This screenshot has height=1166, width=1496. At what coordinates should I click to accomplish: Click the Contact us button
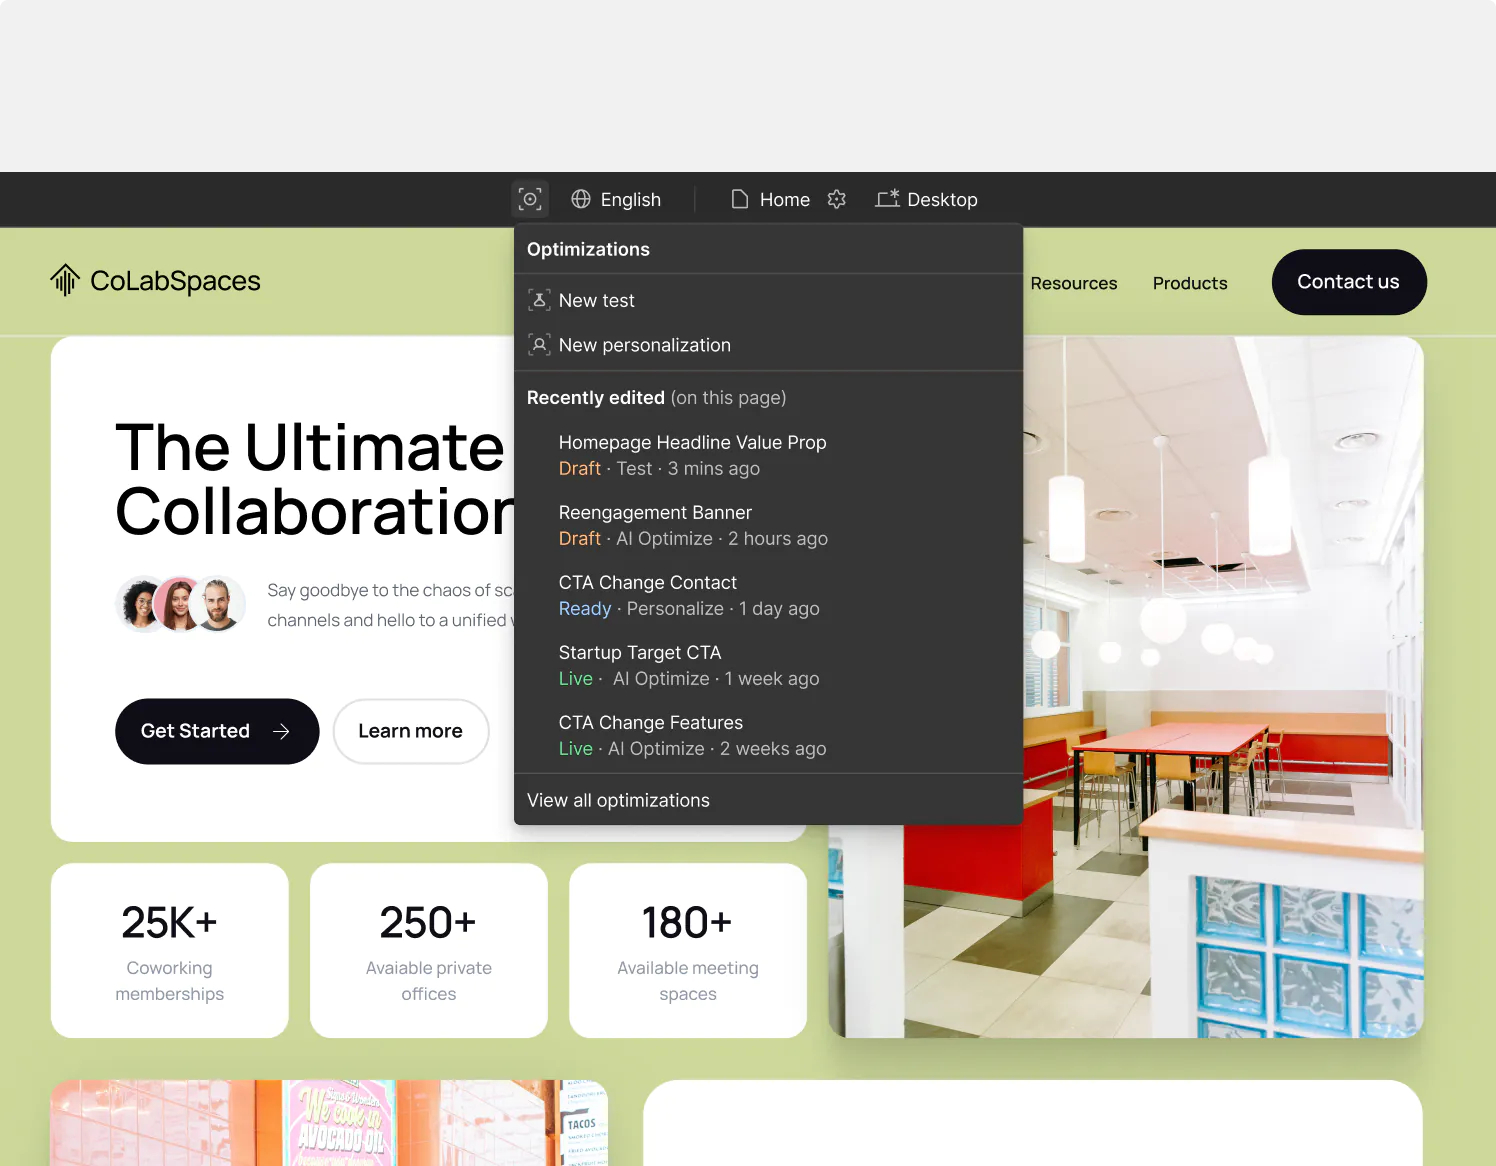click(1349, 282)
